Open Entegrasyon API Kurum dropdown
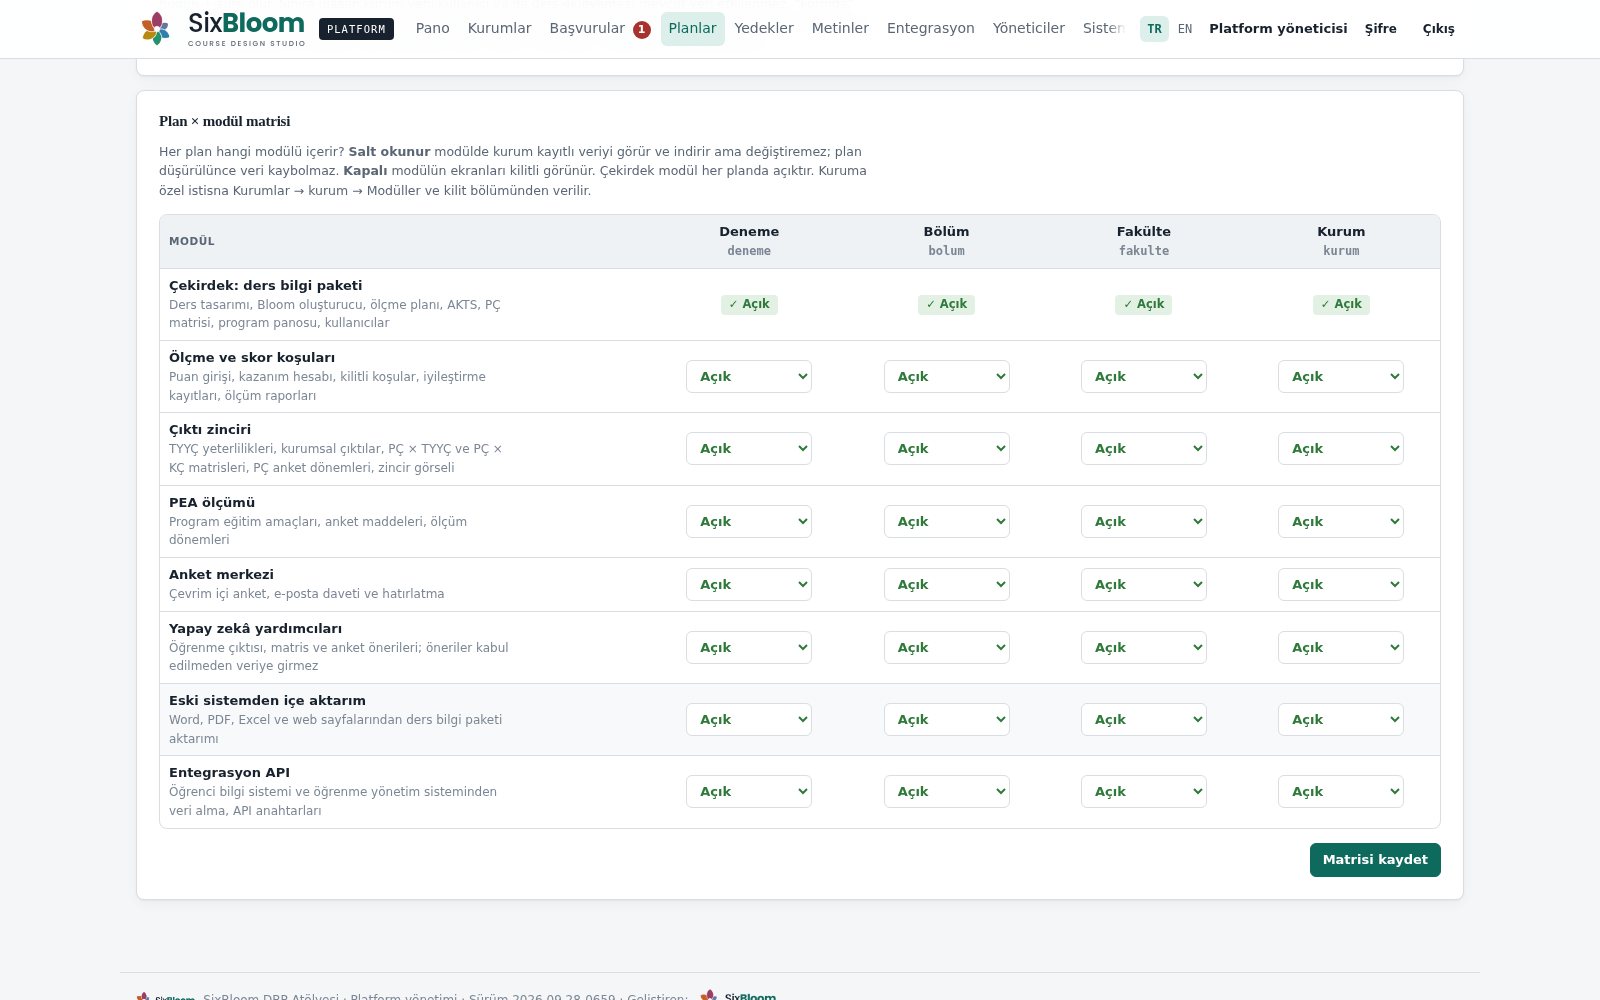The width and height of the screenshot is (1600, 1000). point(1341,792)
